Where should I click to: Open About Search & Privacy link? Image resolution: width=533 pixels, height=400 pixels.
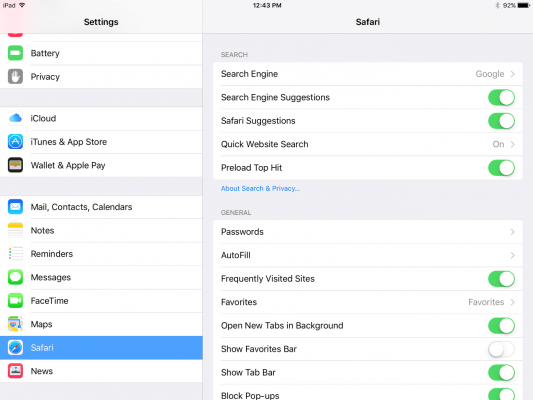pyautogui.click(x=260, y=188)
